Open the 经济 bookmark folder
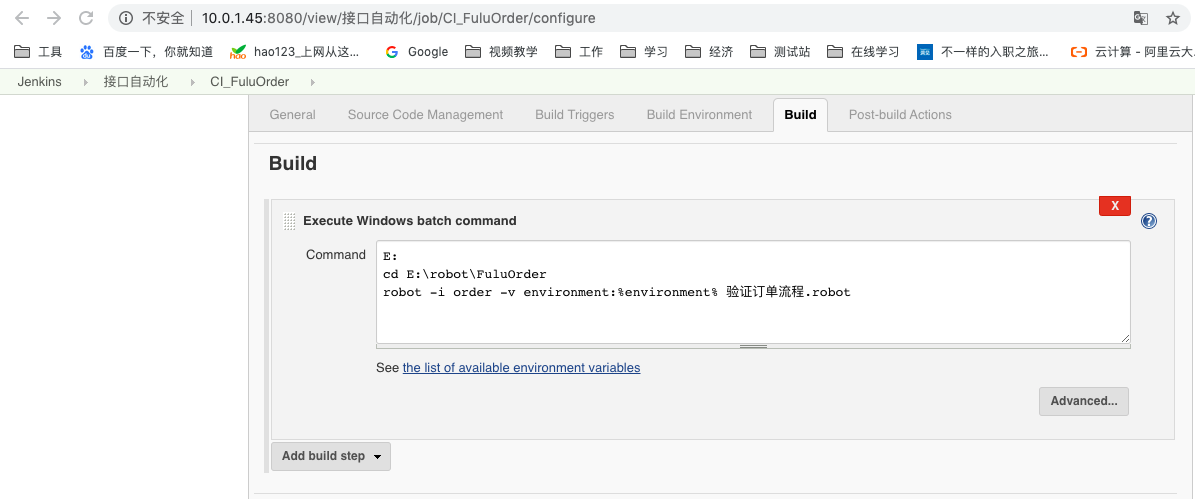 (x=709, y=52)
